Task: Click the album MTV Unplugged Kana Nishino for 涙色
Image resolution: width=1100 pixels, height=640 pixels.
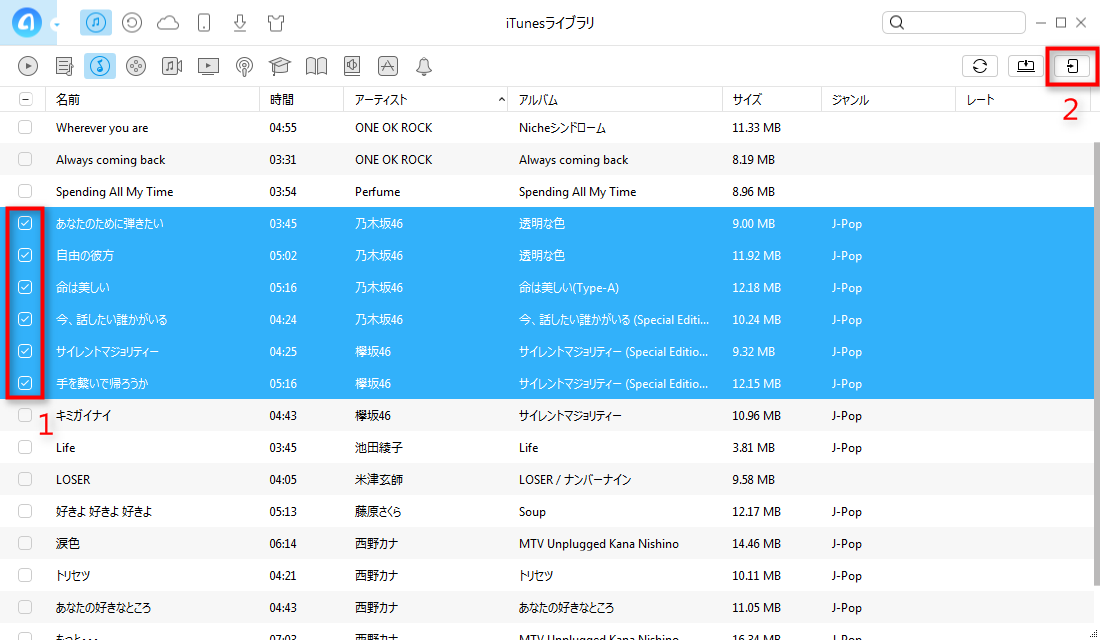Action: click(598, 544)
